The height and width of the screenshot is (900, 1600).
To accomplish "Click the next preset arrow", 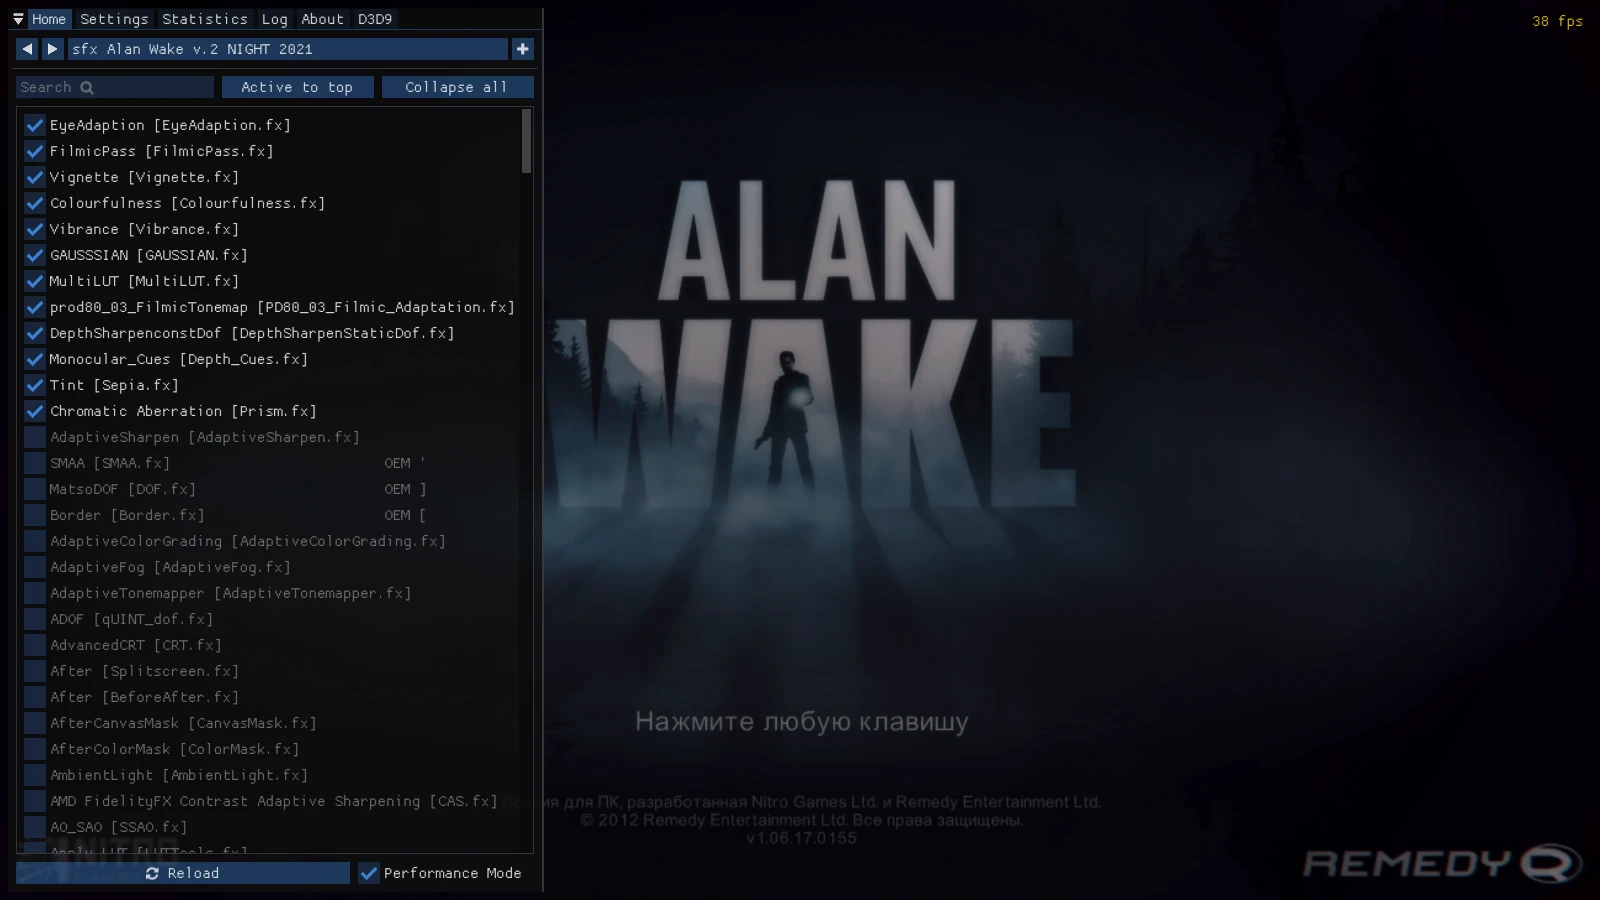I will [x=51, y=48].
